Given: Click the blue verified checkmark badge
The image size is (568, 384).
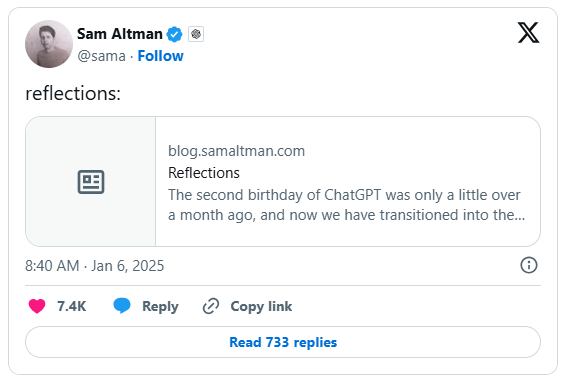Looking at the screenshot, I should pyautogui.click(x=175, y=34).
